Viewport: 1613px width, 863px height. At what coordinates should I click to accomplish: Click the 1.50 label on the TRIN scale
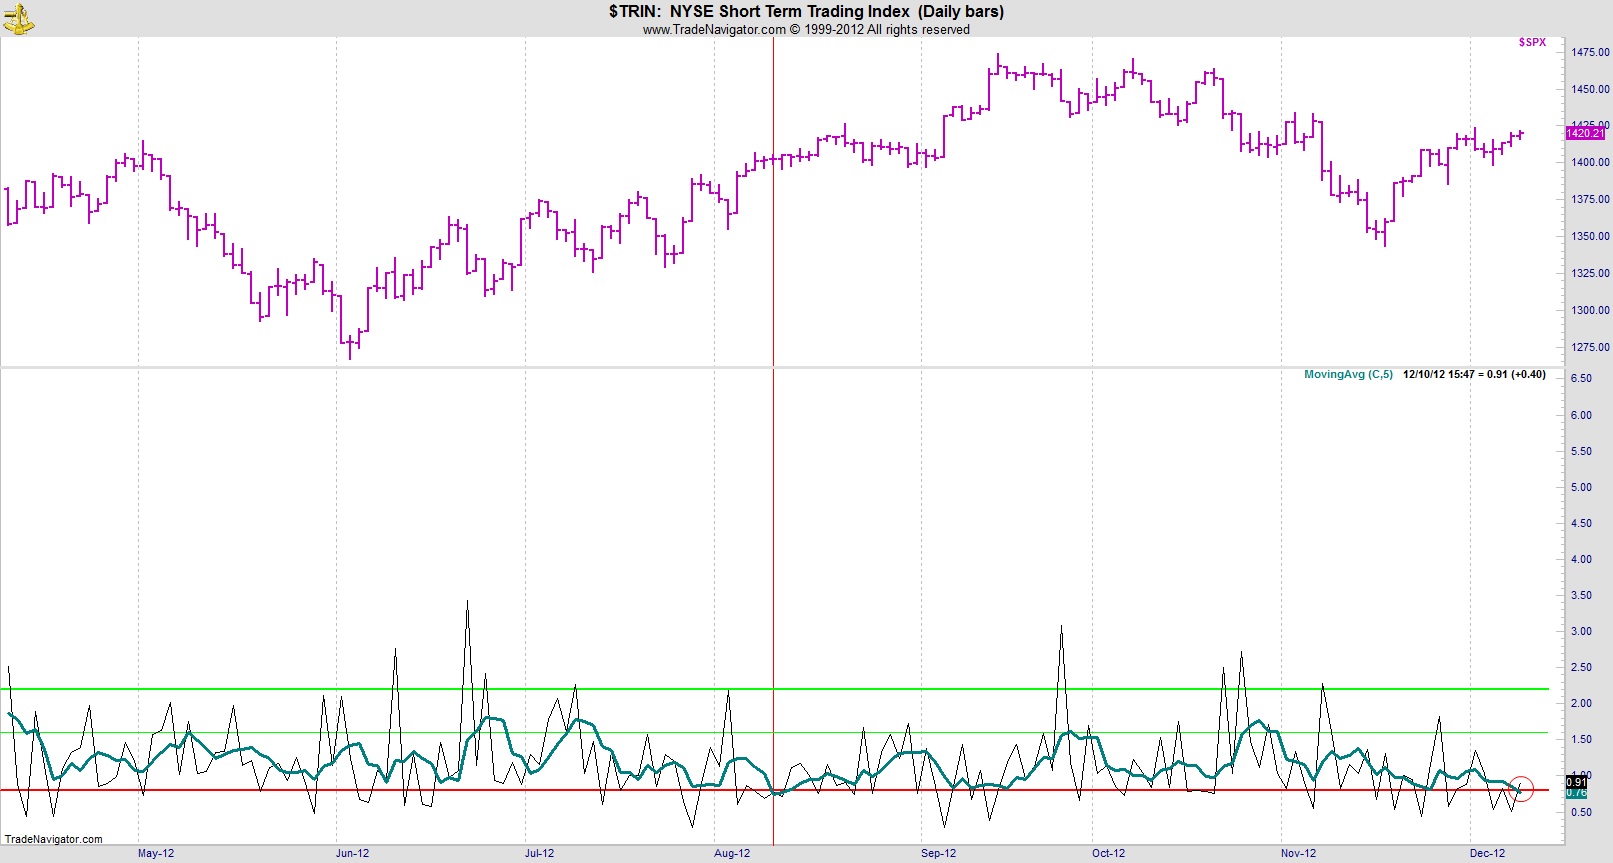tap(1581, 739)
